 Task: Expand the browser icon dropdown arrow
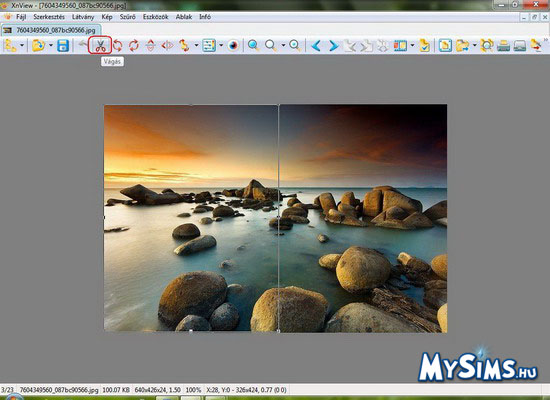coord(22,46)
